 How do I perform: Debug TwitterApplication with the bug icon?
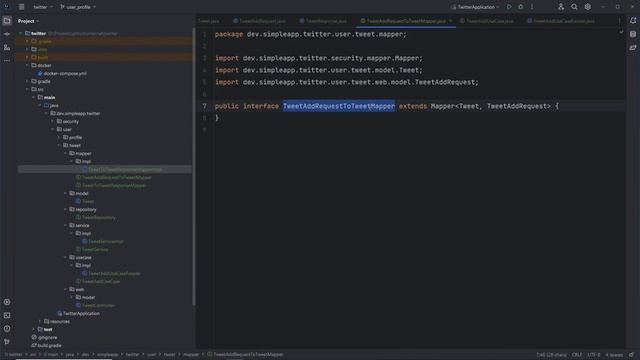click(520, 7)
